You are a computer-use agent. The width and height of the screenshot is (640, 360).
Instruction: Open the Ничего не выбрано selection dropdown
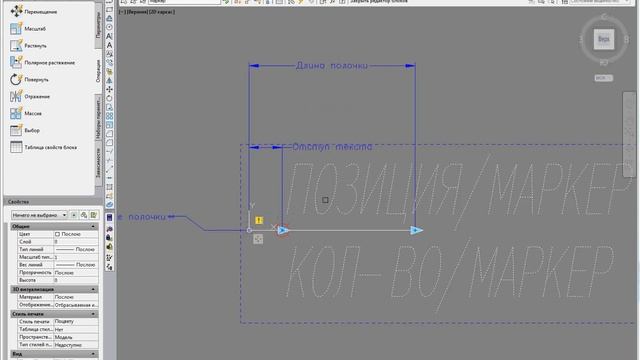coord(39,215)
